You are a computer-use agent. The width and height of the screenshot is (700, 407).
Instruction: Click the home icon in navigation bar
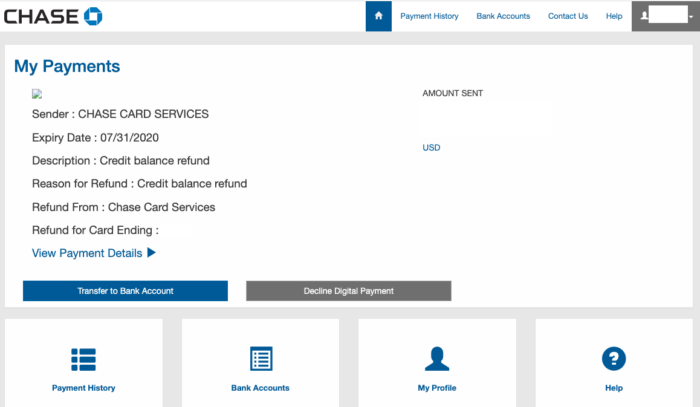[x=379, y=16]
